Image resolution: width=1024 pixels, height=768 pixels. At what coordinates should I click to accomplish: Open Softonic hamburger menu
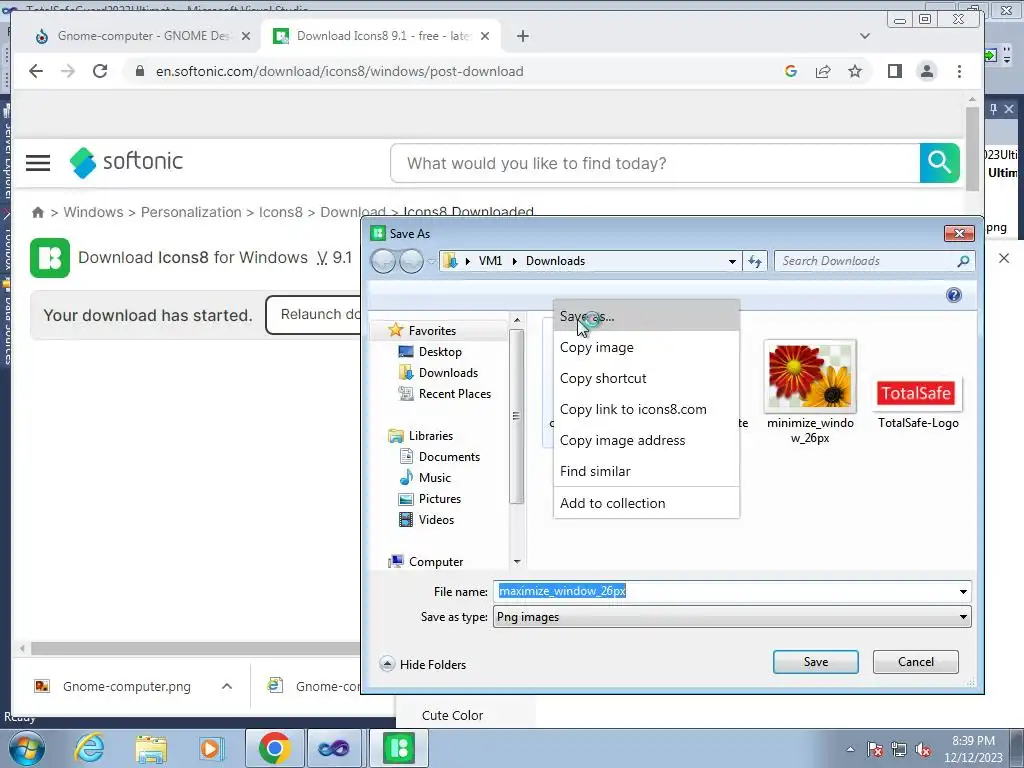click(38, 163)
